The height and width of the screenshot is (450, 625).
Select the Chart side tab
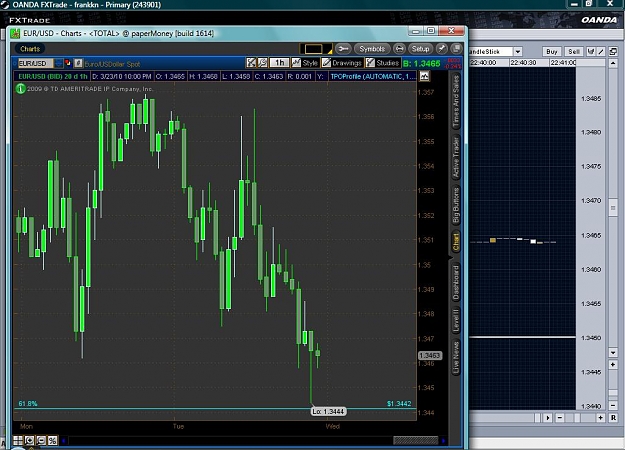(x=456, y=242)
